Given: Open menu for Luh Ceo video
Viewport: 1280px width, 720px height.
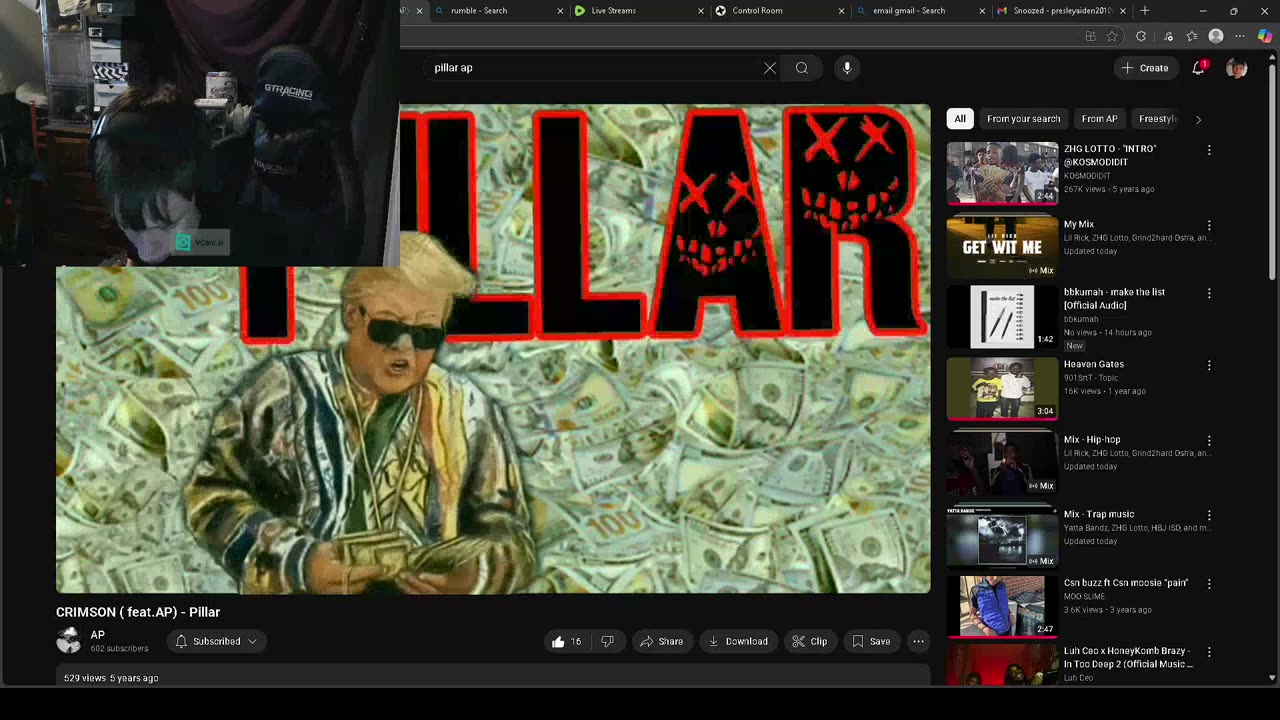Looking at the screenshot, I should coord(1209,652).
